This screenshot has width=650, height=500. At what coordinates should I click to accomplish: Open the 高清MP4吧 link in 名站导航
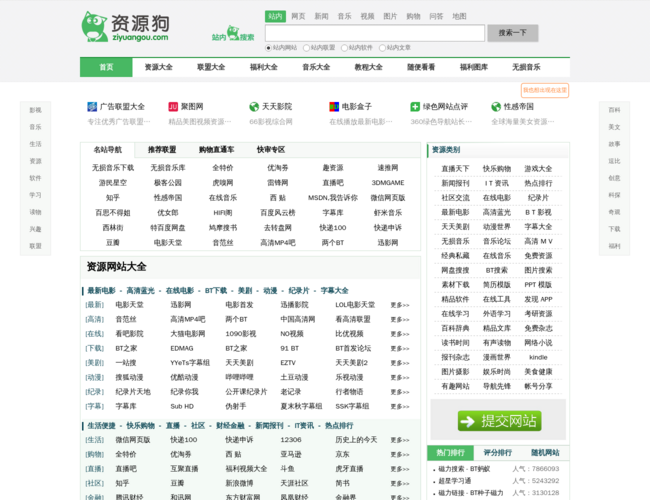point(278,243)
